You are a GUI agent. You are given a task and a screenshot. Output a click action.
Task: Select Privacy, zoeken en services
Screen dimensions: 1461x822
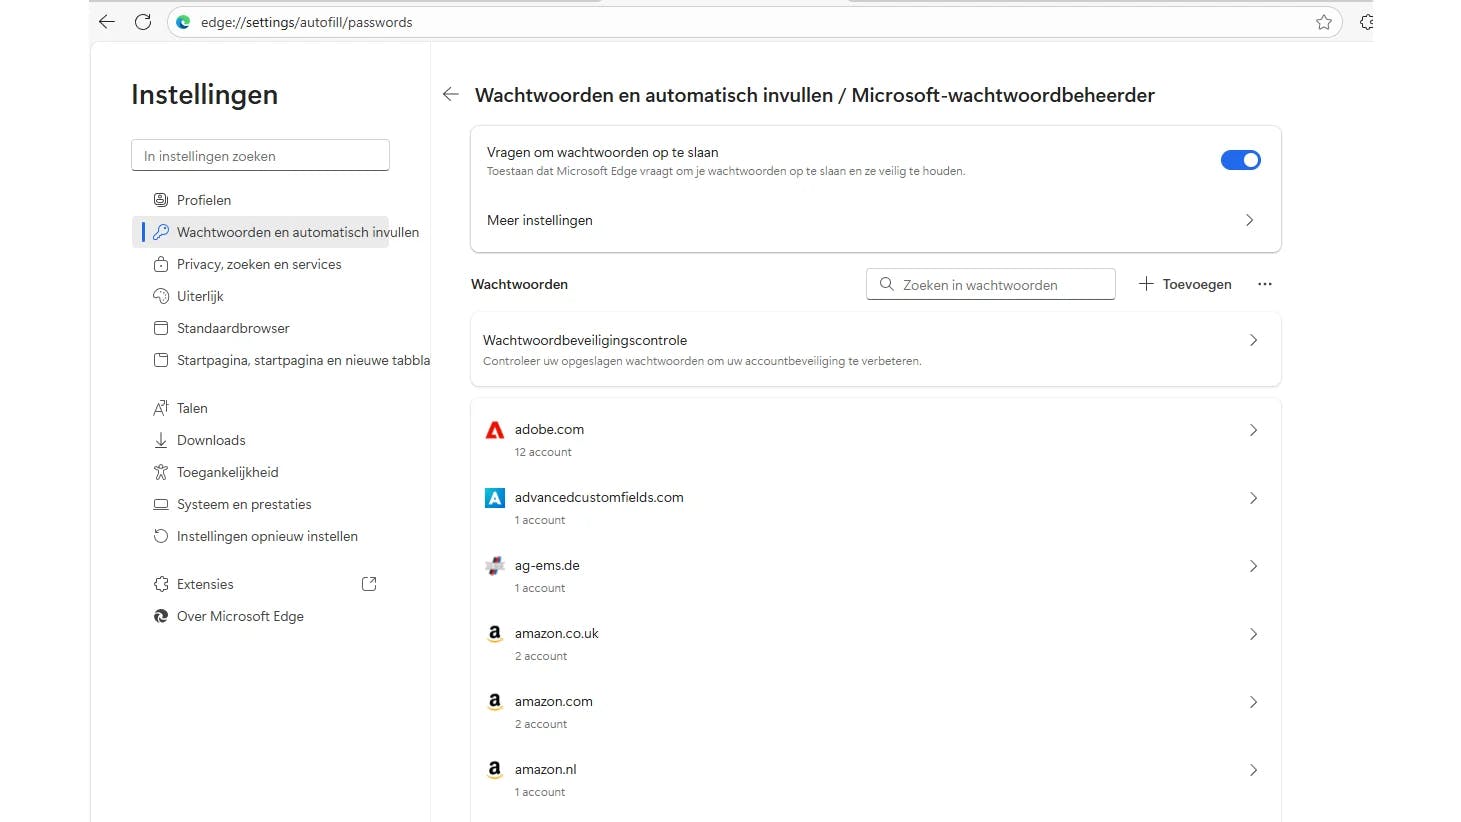(260, 264)
